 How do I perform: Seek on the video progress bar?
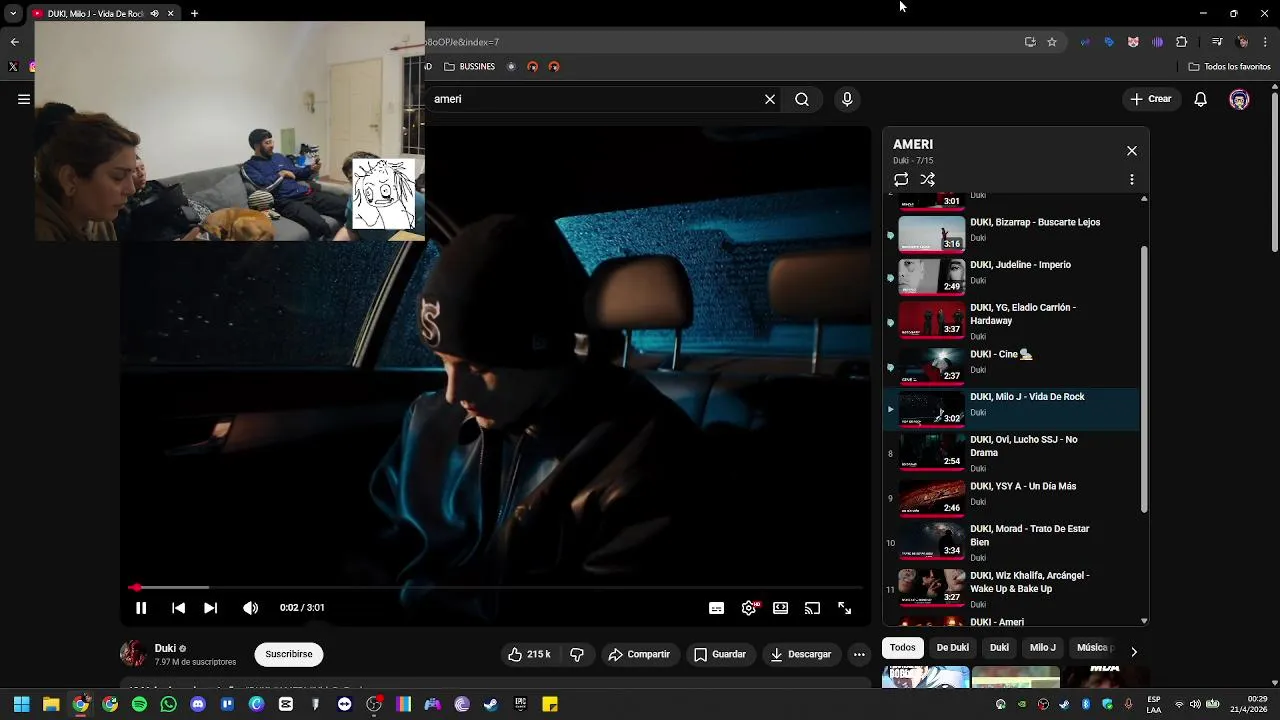[x=496, y=588]
